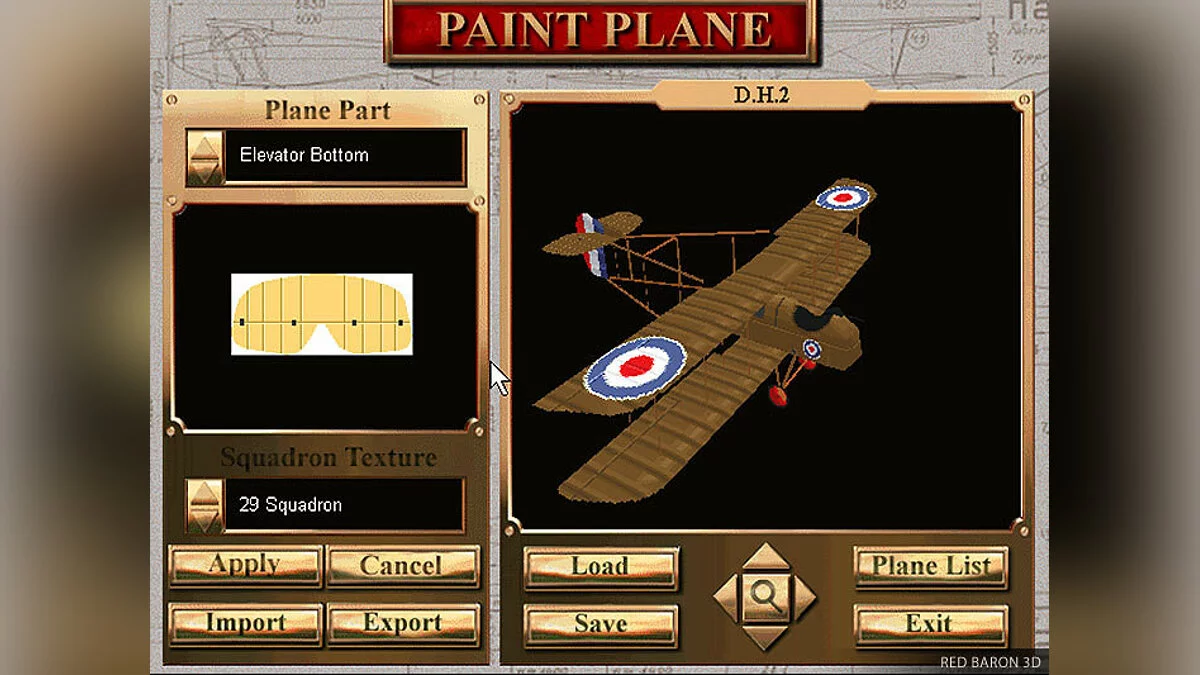Open the Elevator Bottom part field
The height and width of the screenshot is (675, 1200).
(x=344, y=156)
